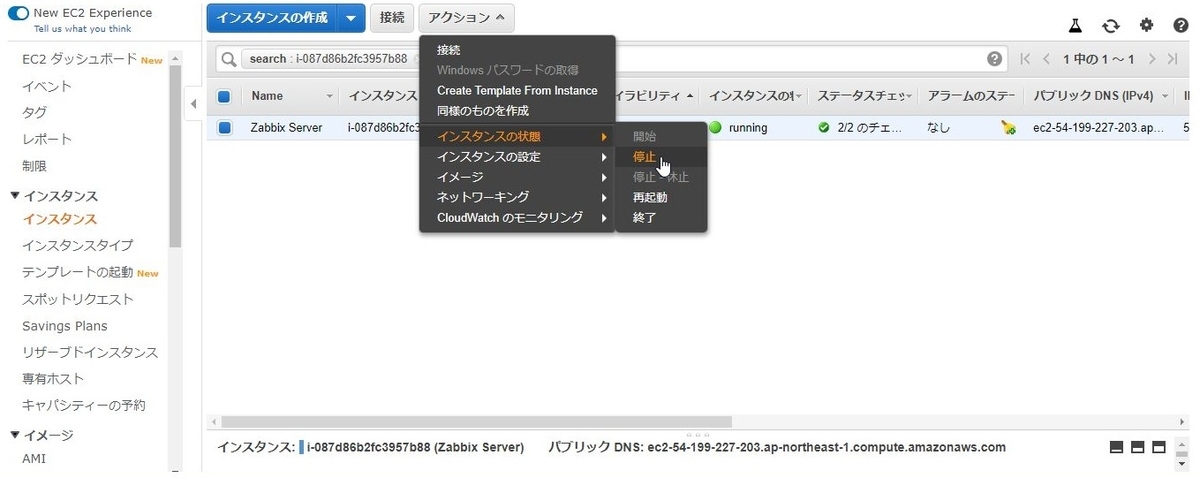Minimize the details pane
The width and height of the screenshot is (1200, 478).
(x=1117, y=447)
